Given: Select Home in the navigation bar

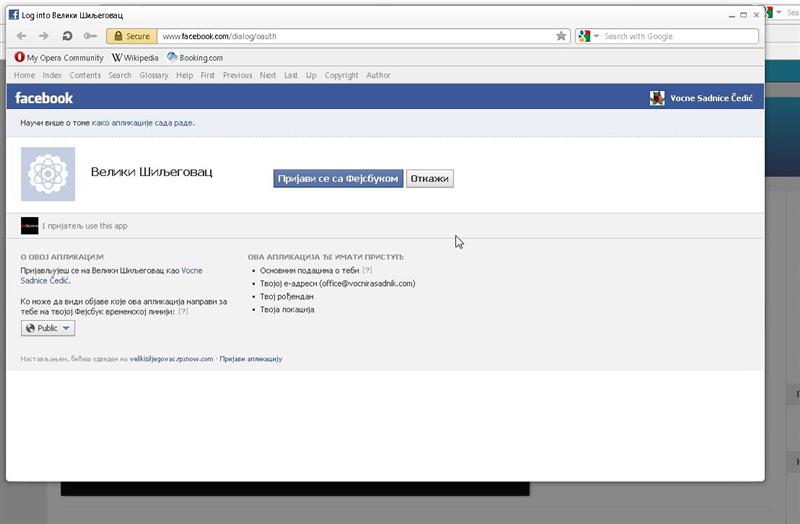Looking at the screenshot, I should click(24, 75).
